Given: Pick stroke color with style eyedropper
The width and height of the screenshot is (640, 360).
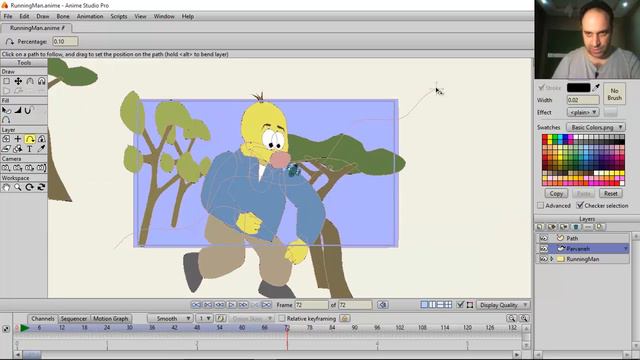Looking at the screenshot, I should click(x=596, y=87).
